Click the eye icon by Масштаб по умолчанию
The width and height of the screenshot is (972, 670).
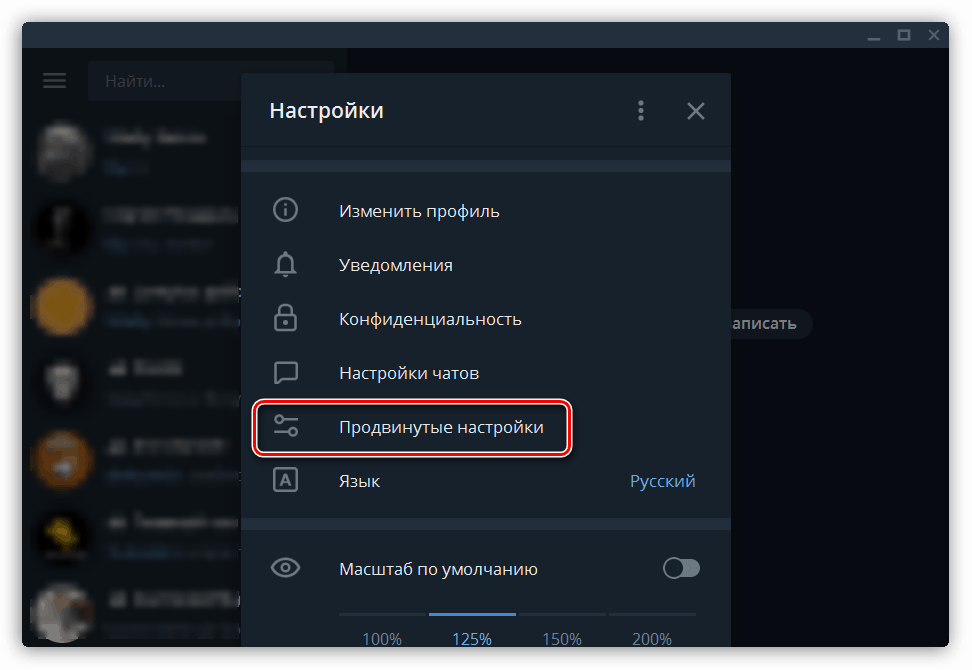click(x=286, y=567)
